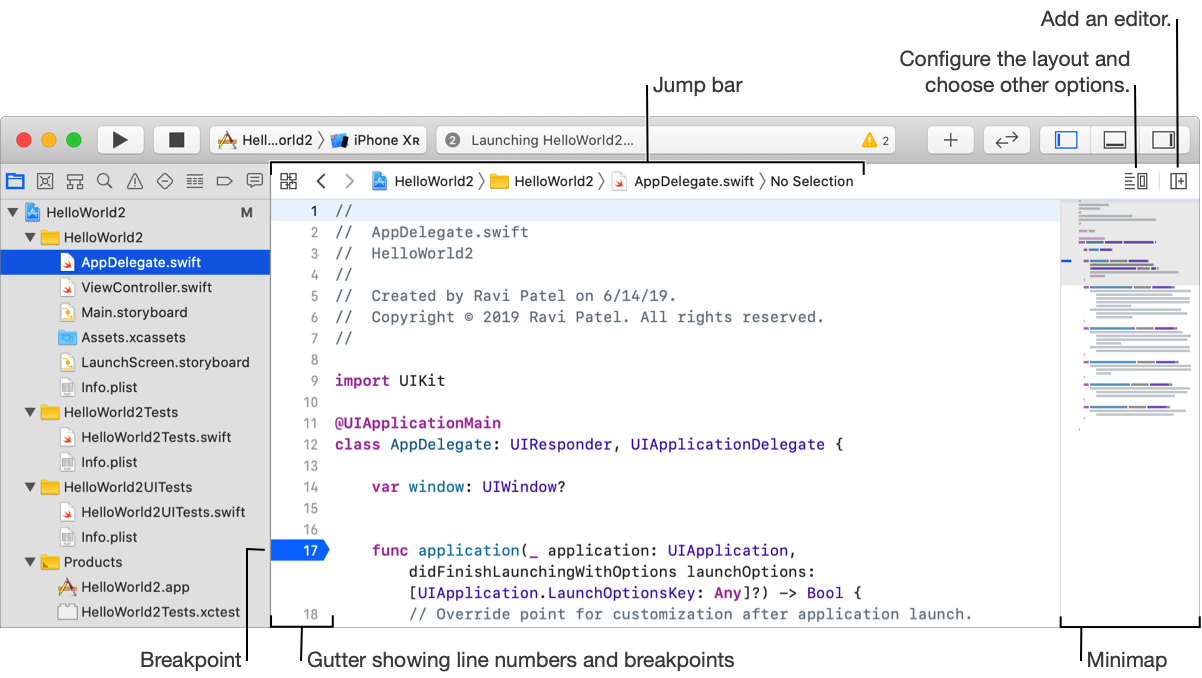Image resolution: width=1202 pixels, height=678 pixels.
Task: Open the Test navigator diamond icon
Action: coord(165,181)
